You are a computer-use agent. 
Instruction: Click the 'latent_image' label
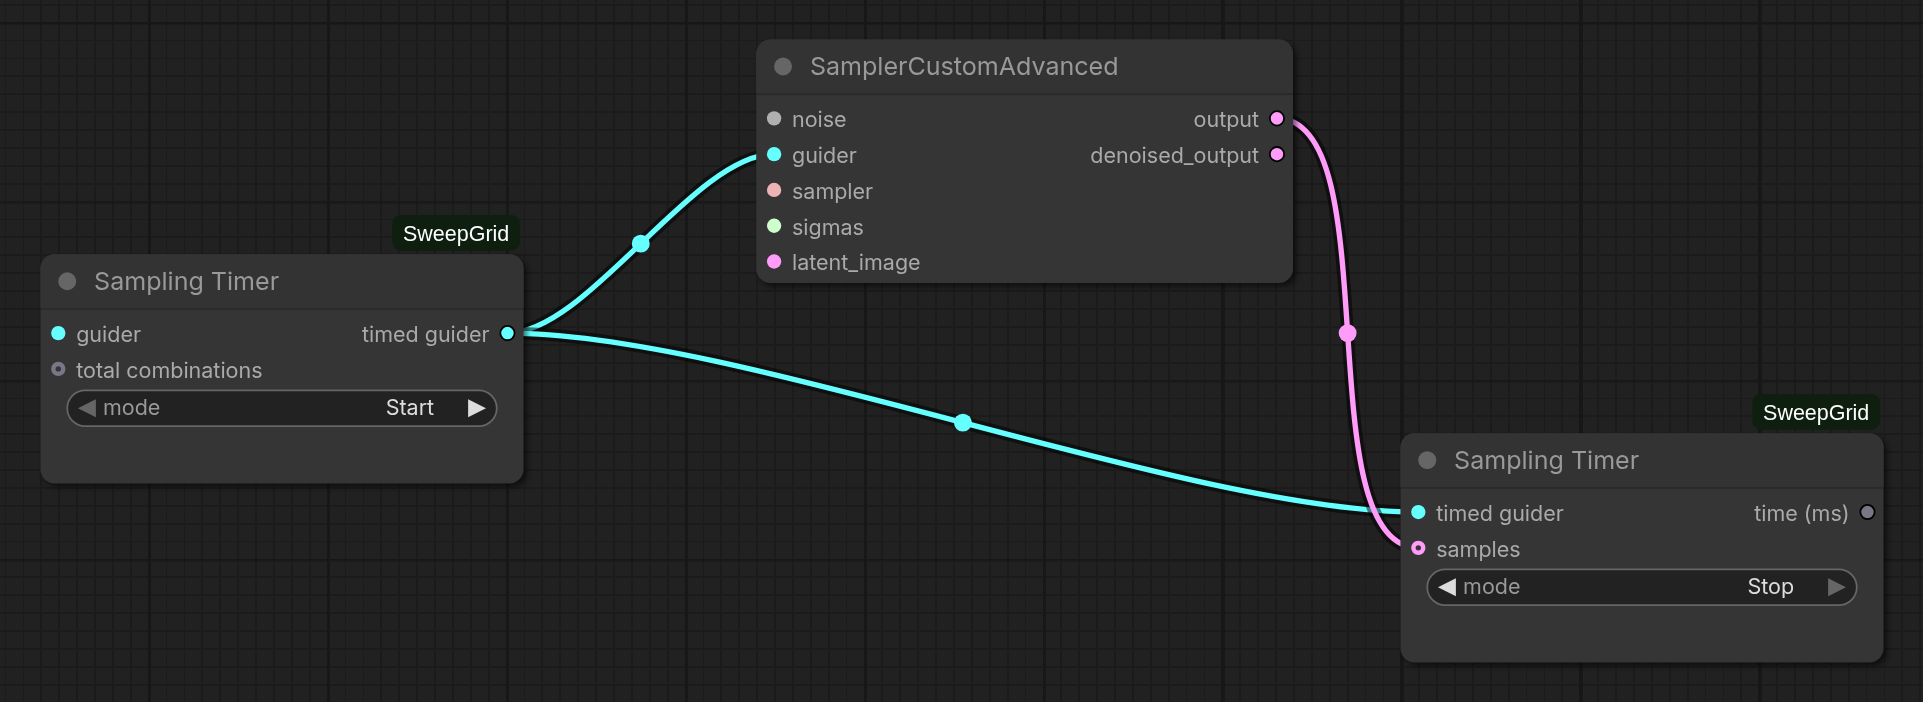click(856, 262)
